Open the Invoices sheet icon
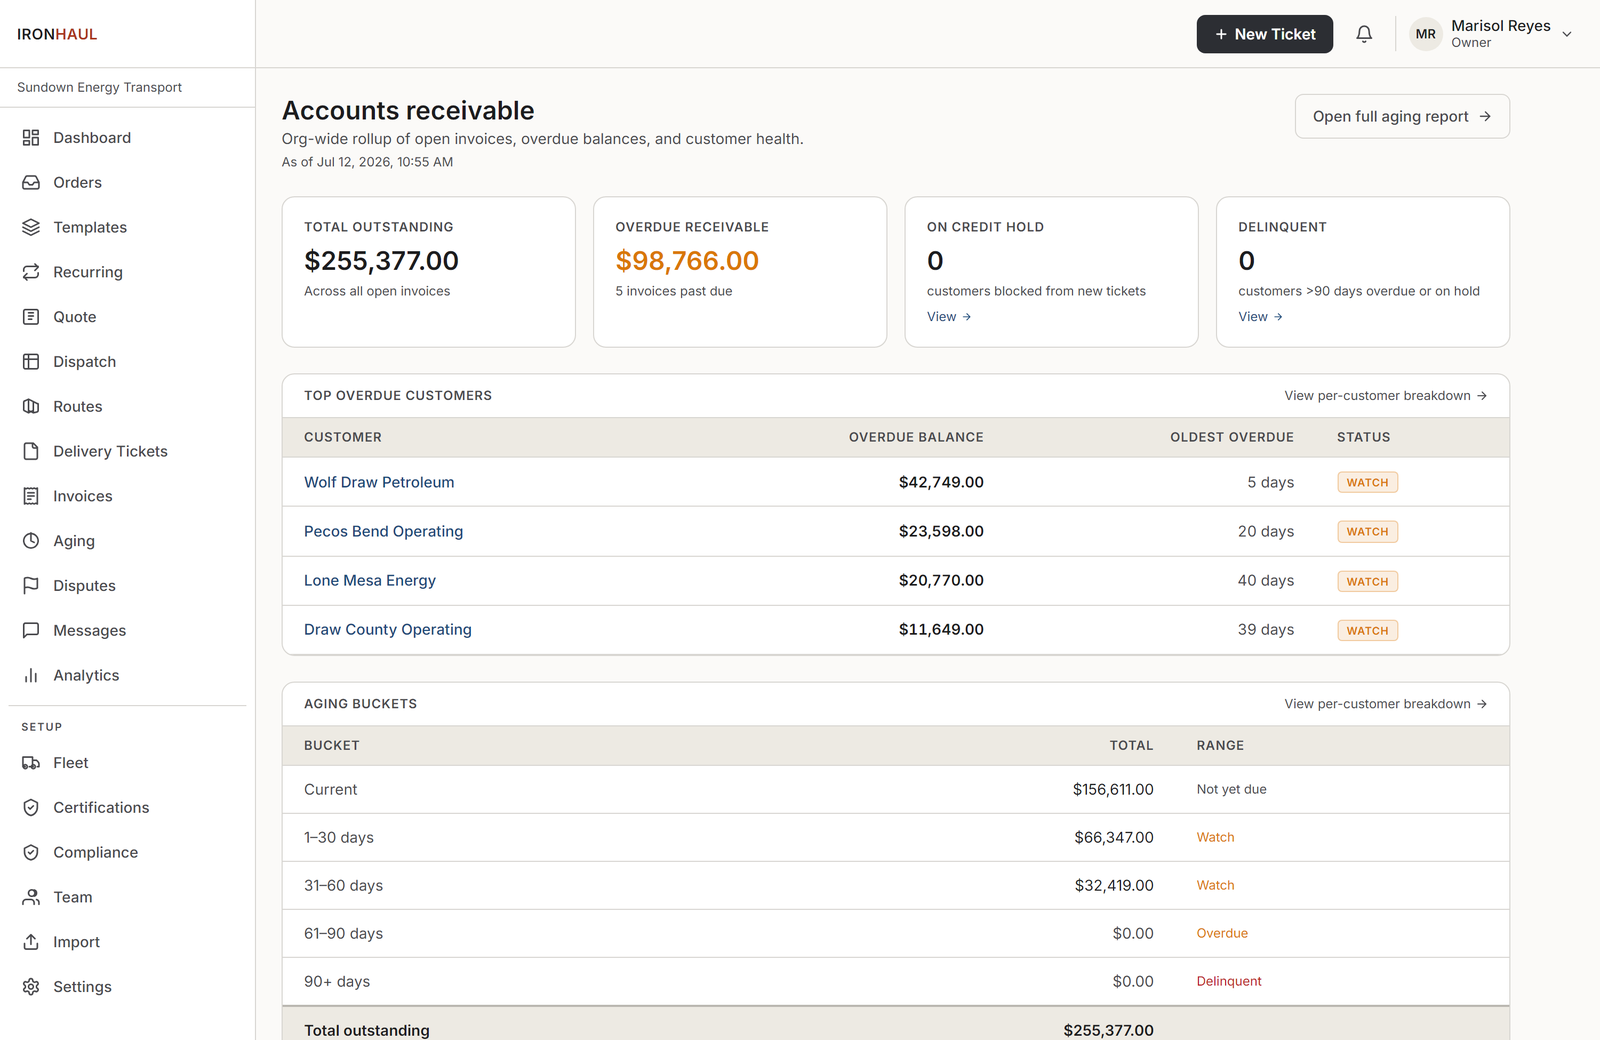 (31, 496)
